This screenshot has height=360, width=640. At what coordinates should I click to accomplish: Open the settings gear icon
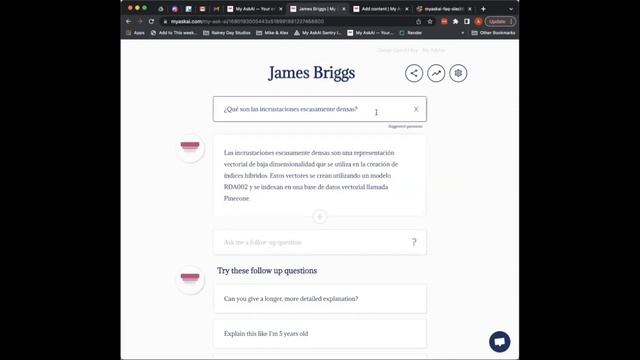tap(458, 73)
